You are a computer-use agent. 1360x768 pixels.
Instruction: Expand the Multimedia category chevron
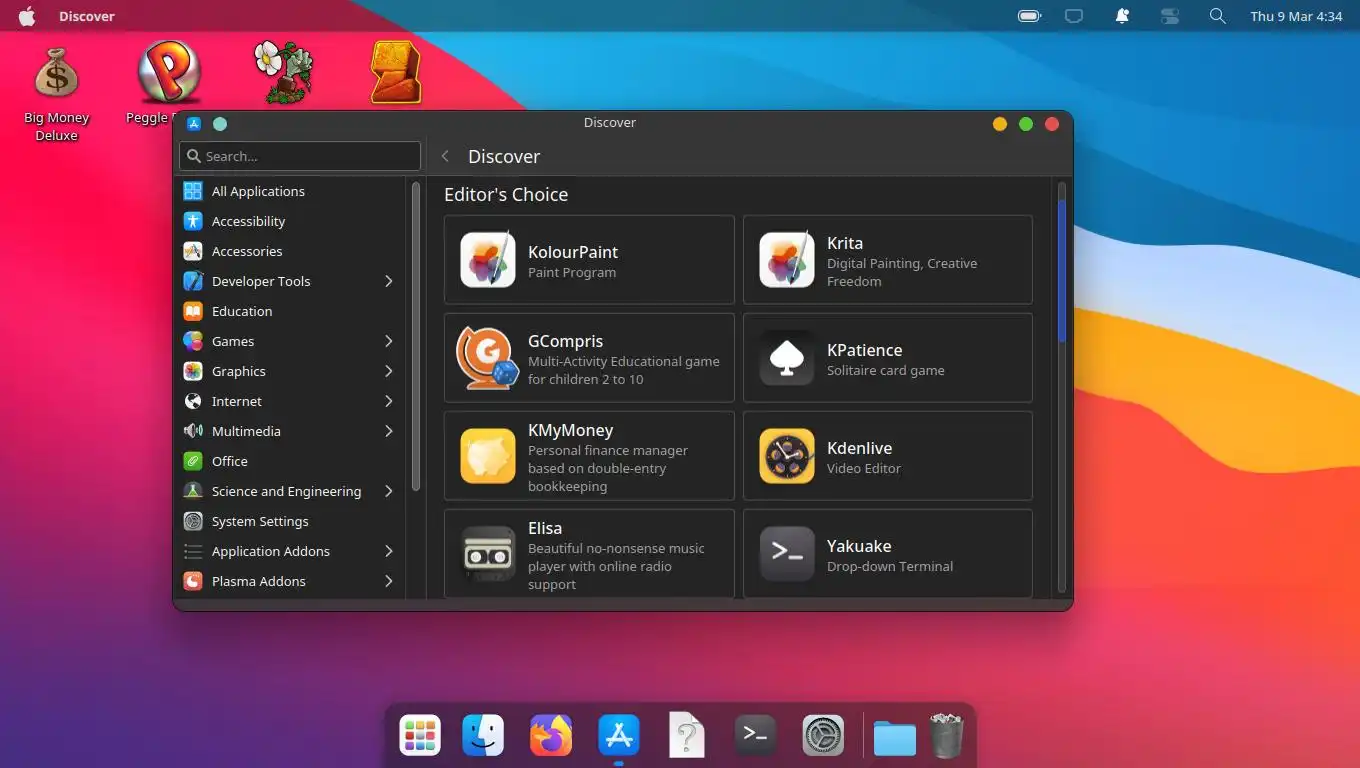coord(389,431)
